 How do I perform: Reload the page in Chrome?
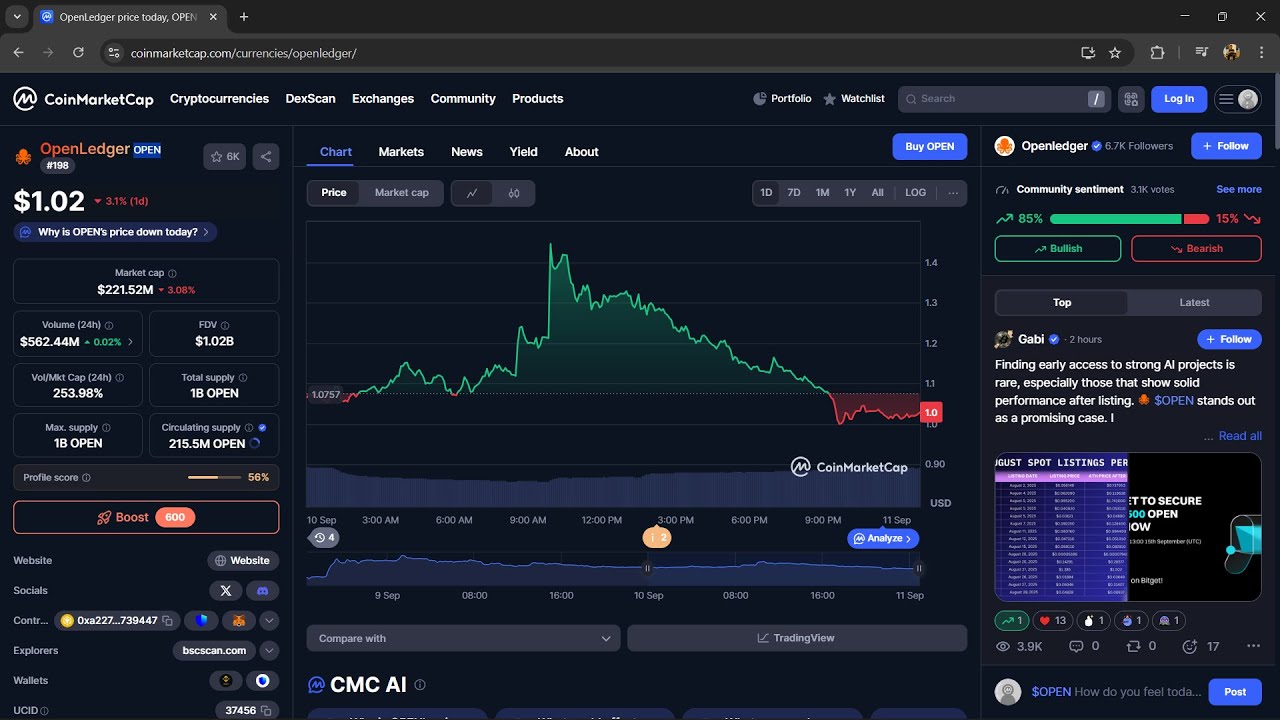click(x=78, y=52)
